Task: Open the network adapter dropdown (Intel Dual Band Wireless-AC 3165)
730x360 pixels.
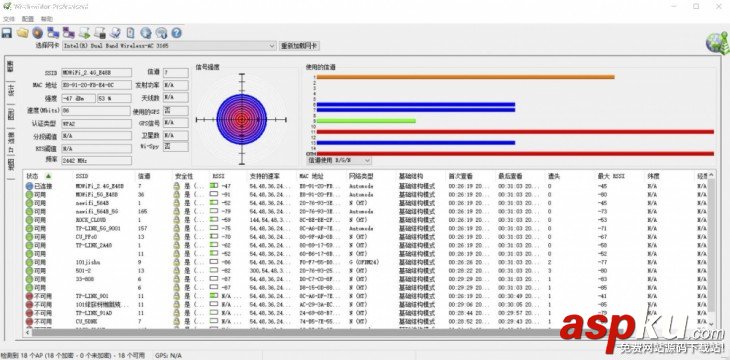Action: [169, 46]
